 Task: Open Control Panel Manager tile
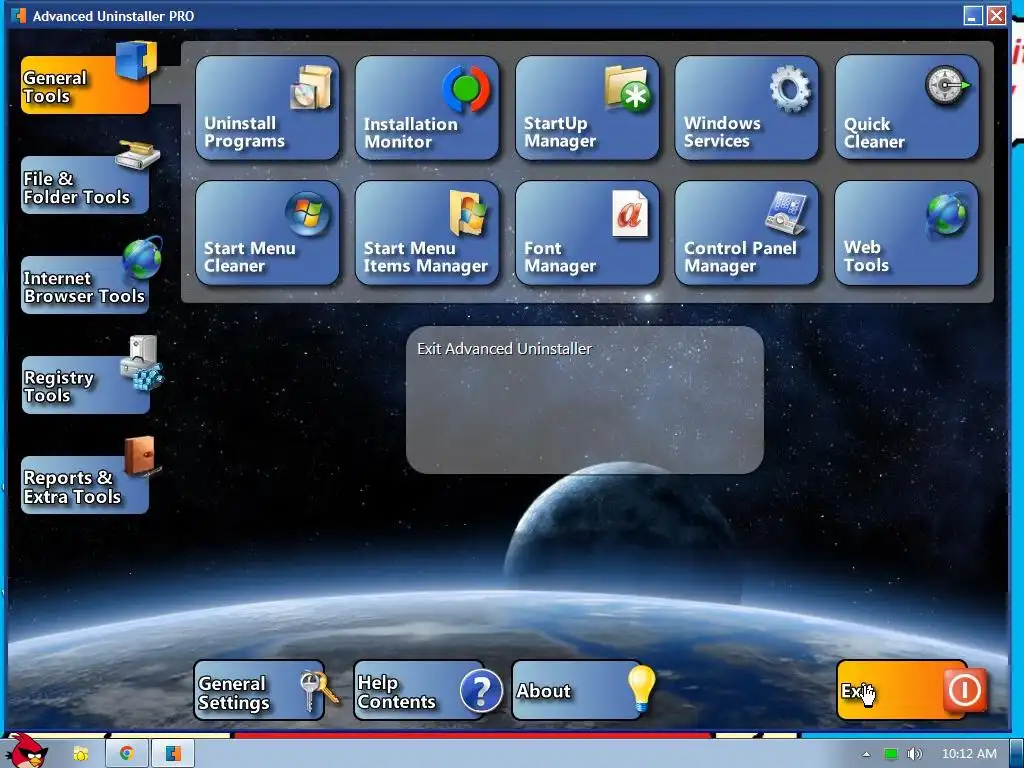746,233
